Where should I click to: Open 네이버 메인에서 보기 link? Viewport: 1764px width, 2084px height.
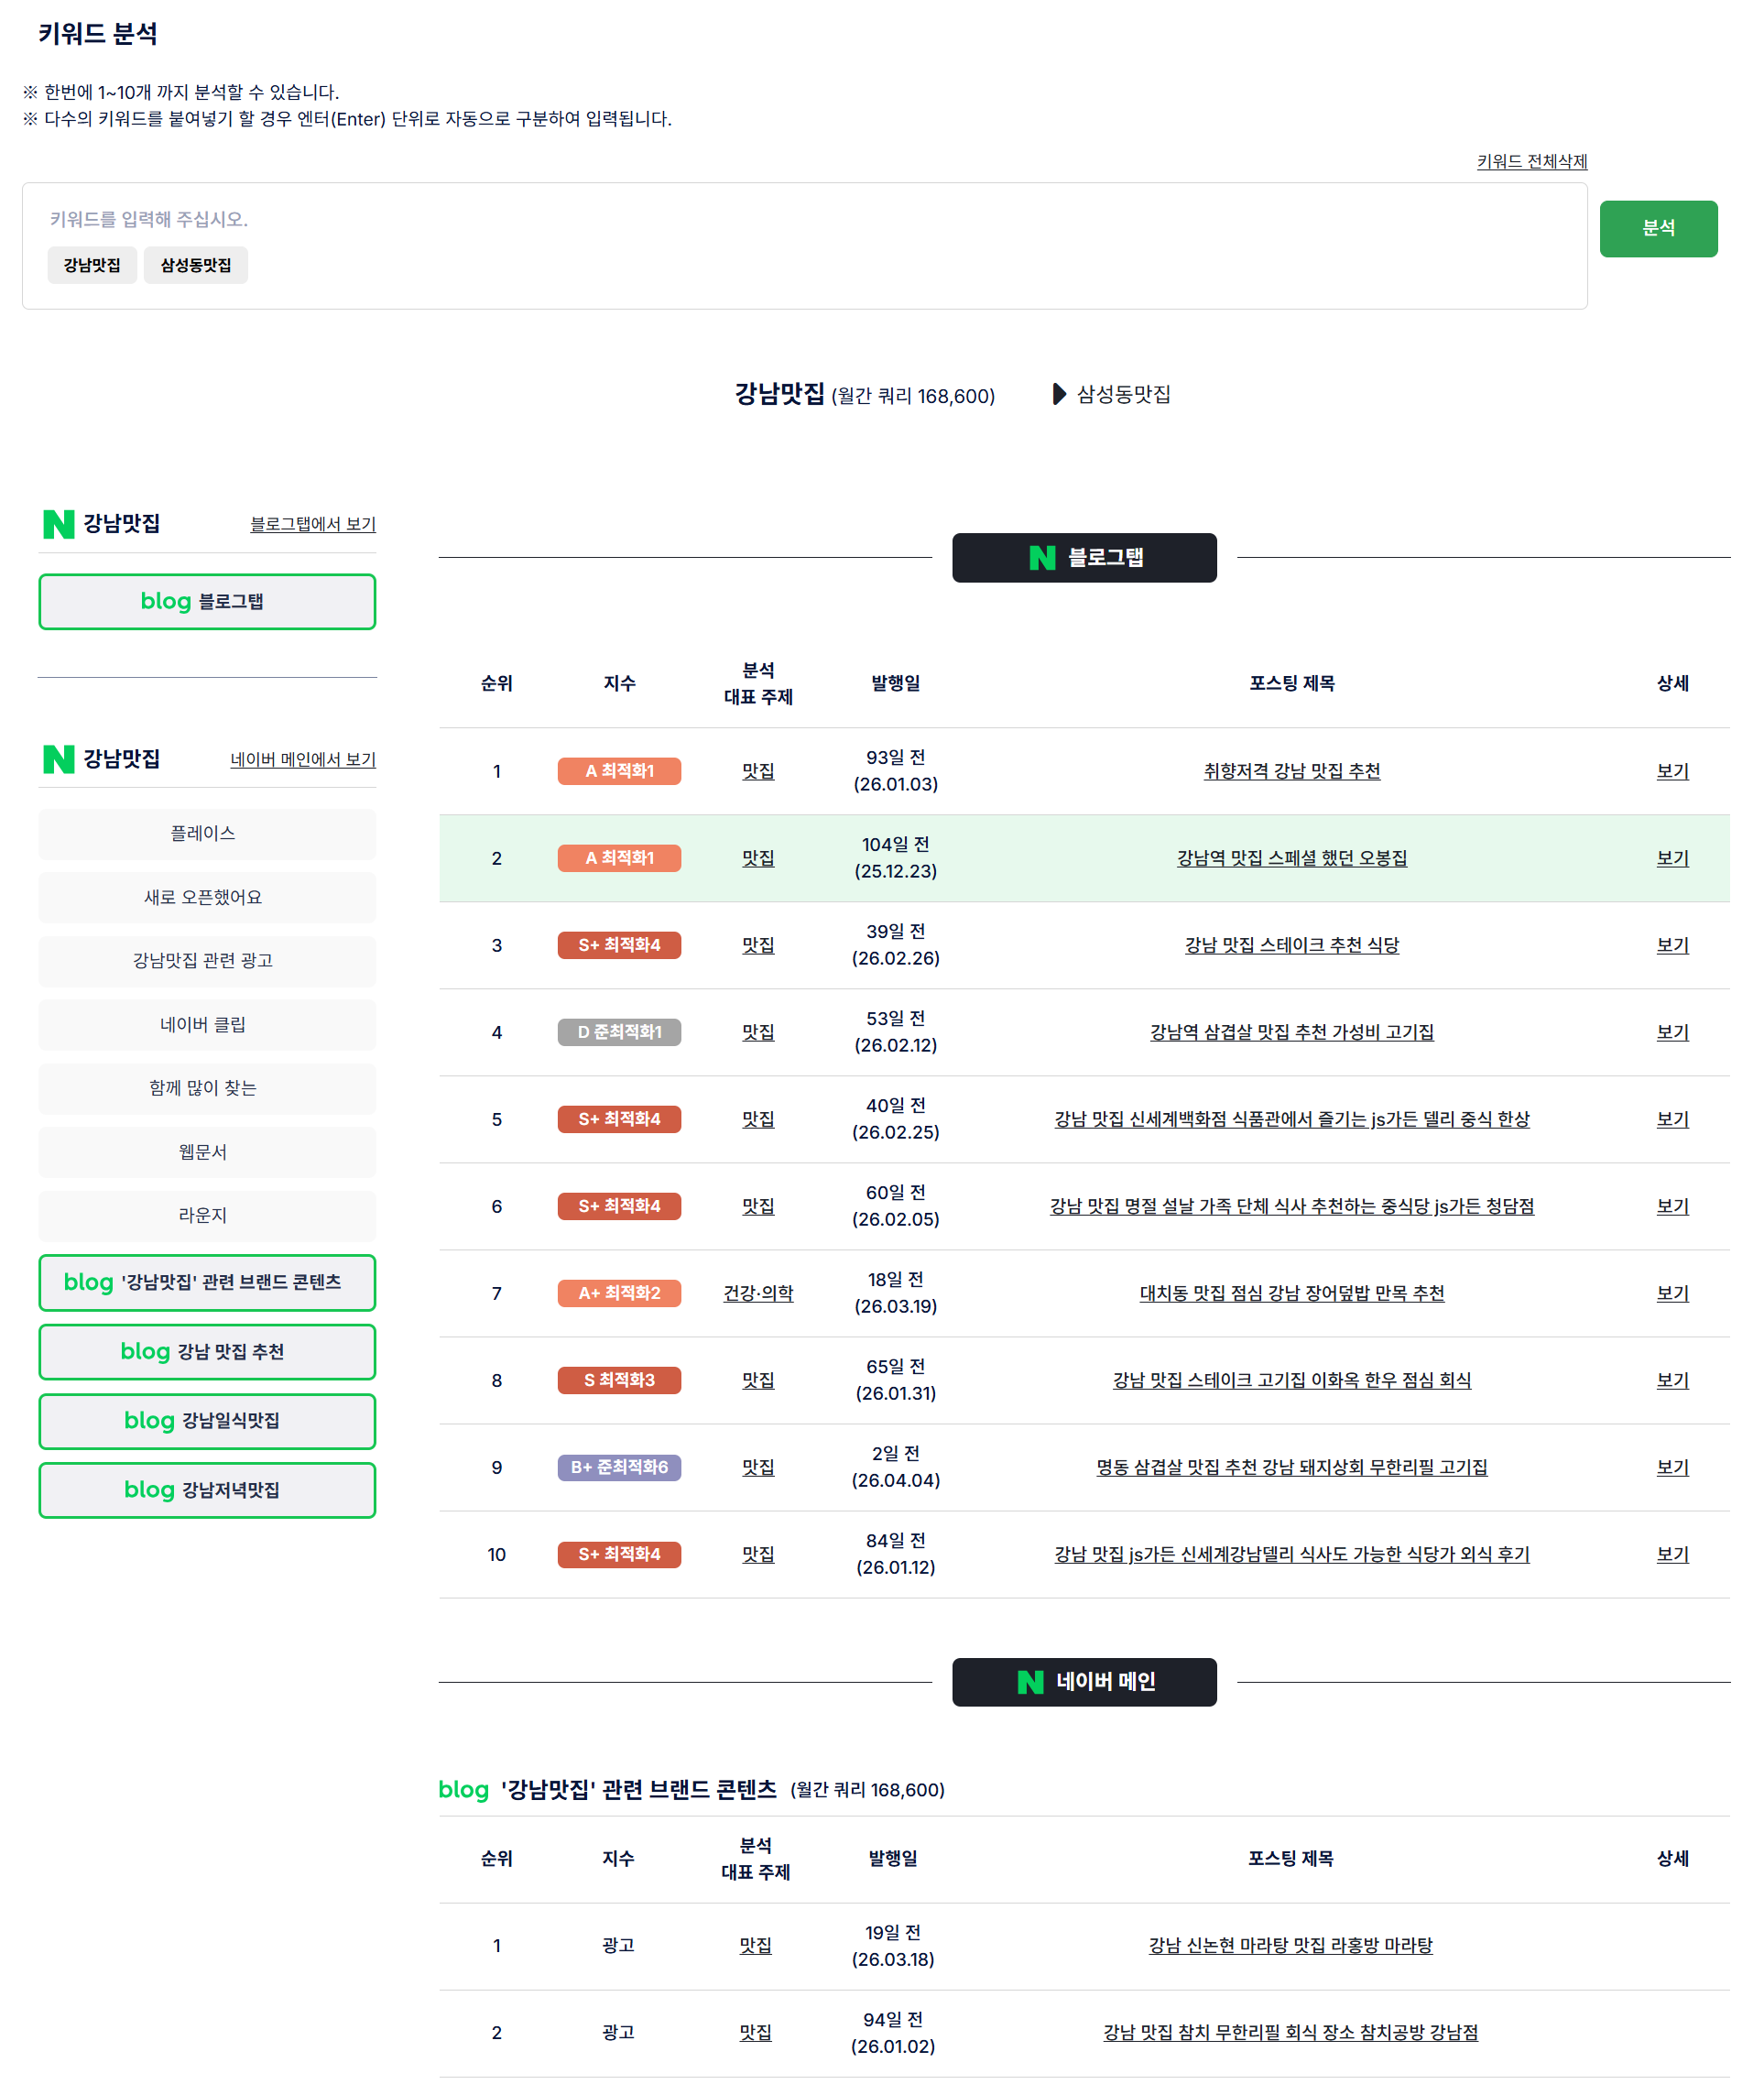click(x=302, y=759)
